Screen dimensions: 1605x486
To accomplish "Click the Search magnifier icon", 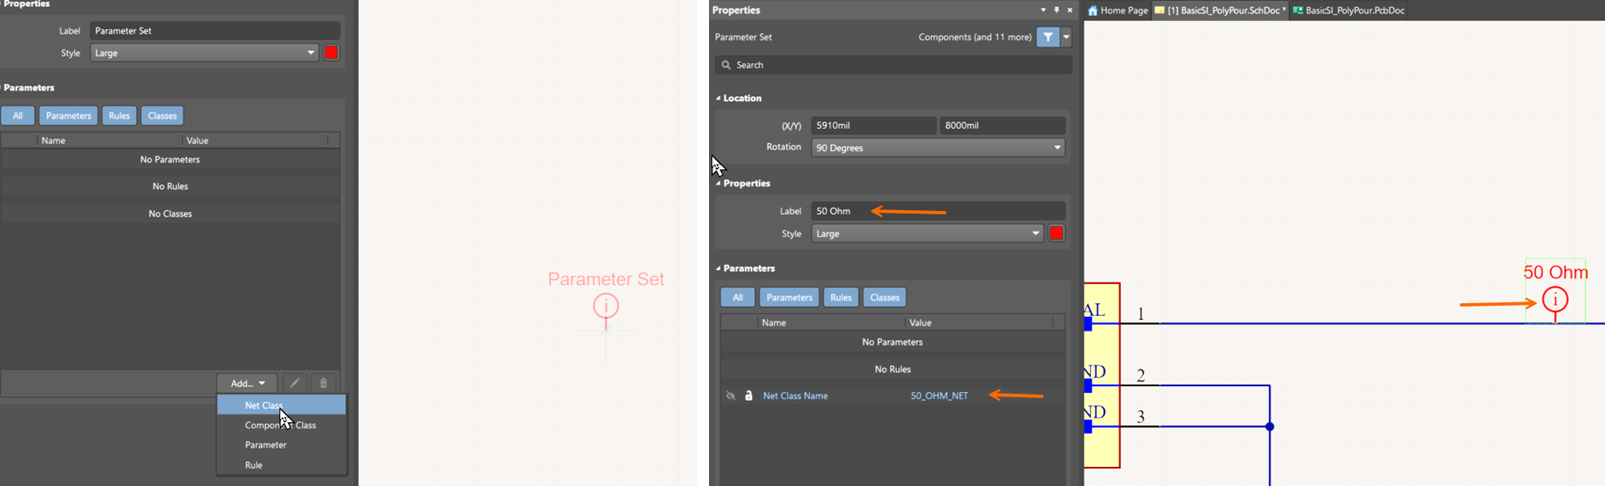I will pos(726,65).
